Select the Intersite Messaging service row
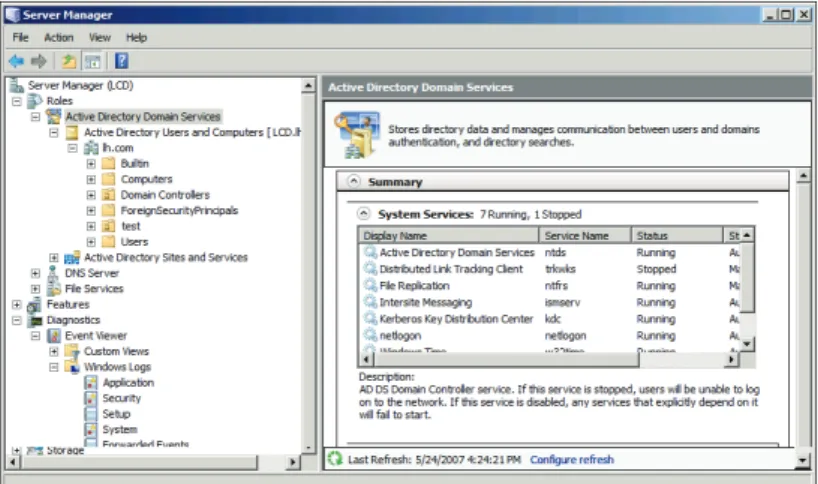This screenshot has width=818, height=484. click(x=551, y=302)
